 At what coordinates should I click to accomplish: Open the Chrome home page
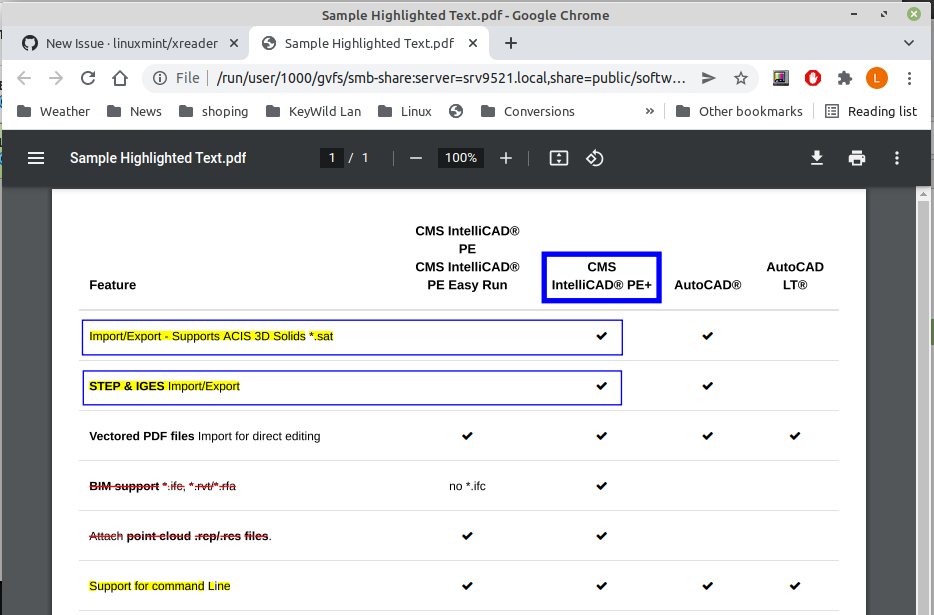(x=120, y=78)
